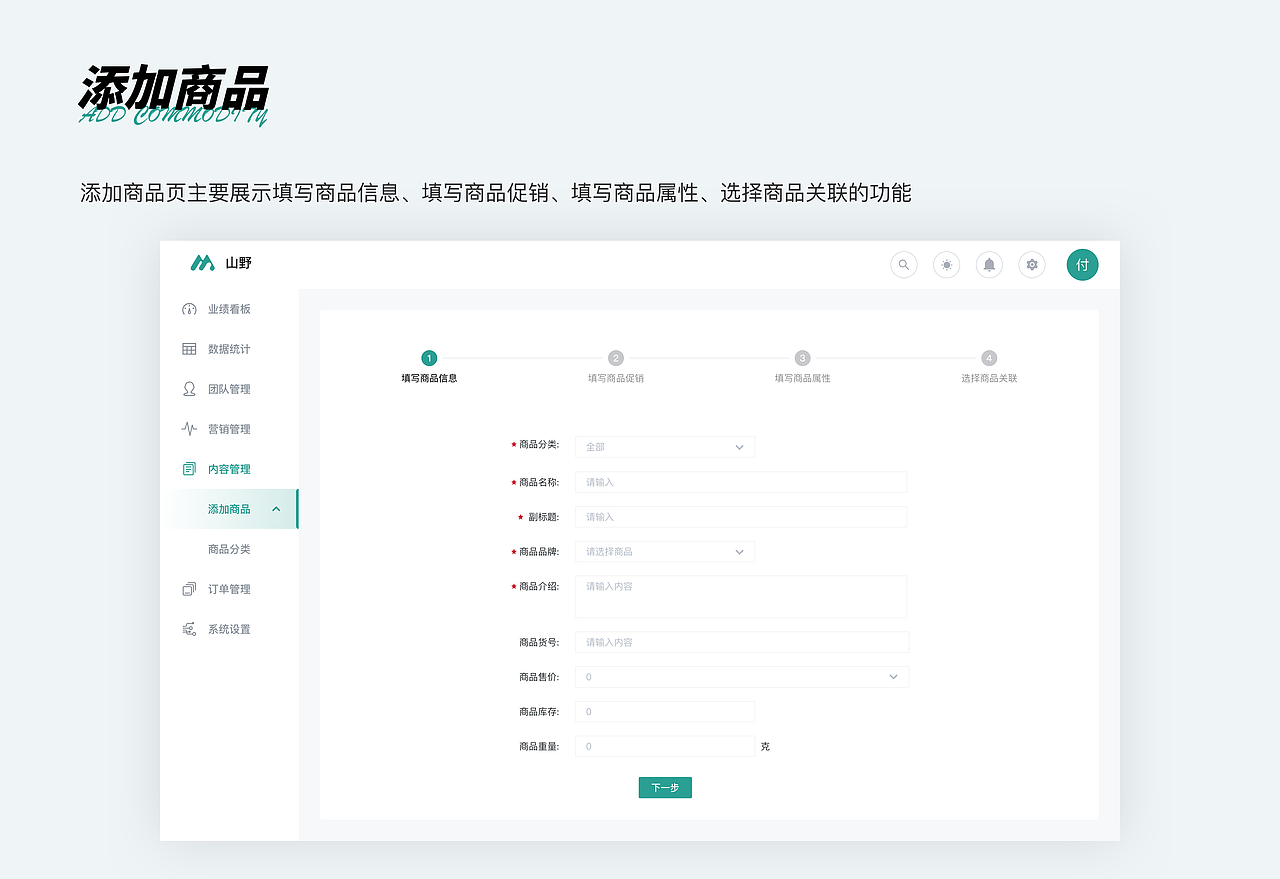Click the 团队管理 person icon
The height and width of the screenshot is (879, 1280).
pos(189,389)
